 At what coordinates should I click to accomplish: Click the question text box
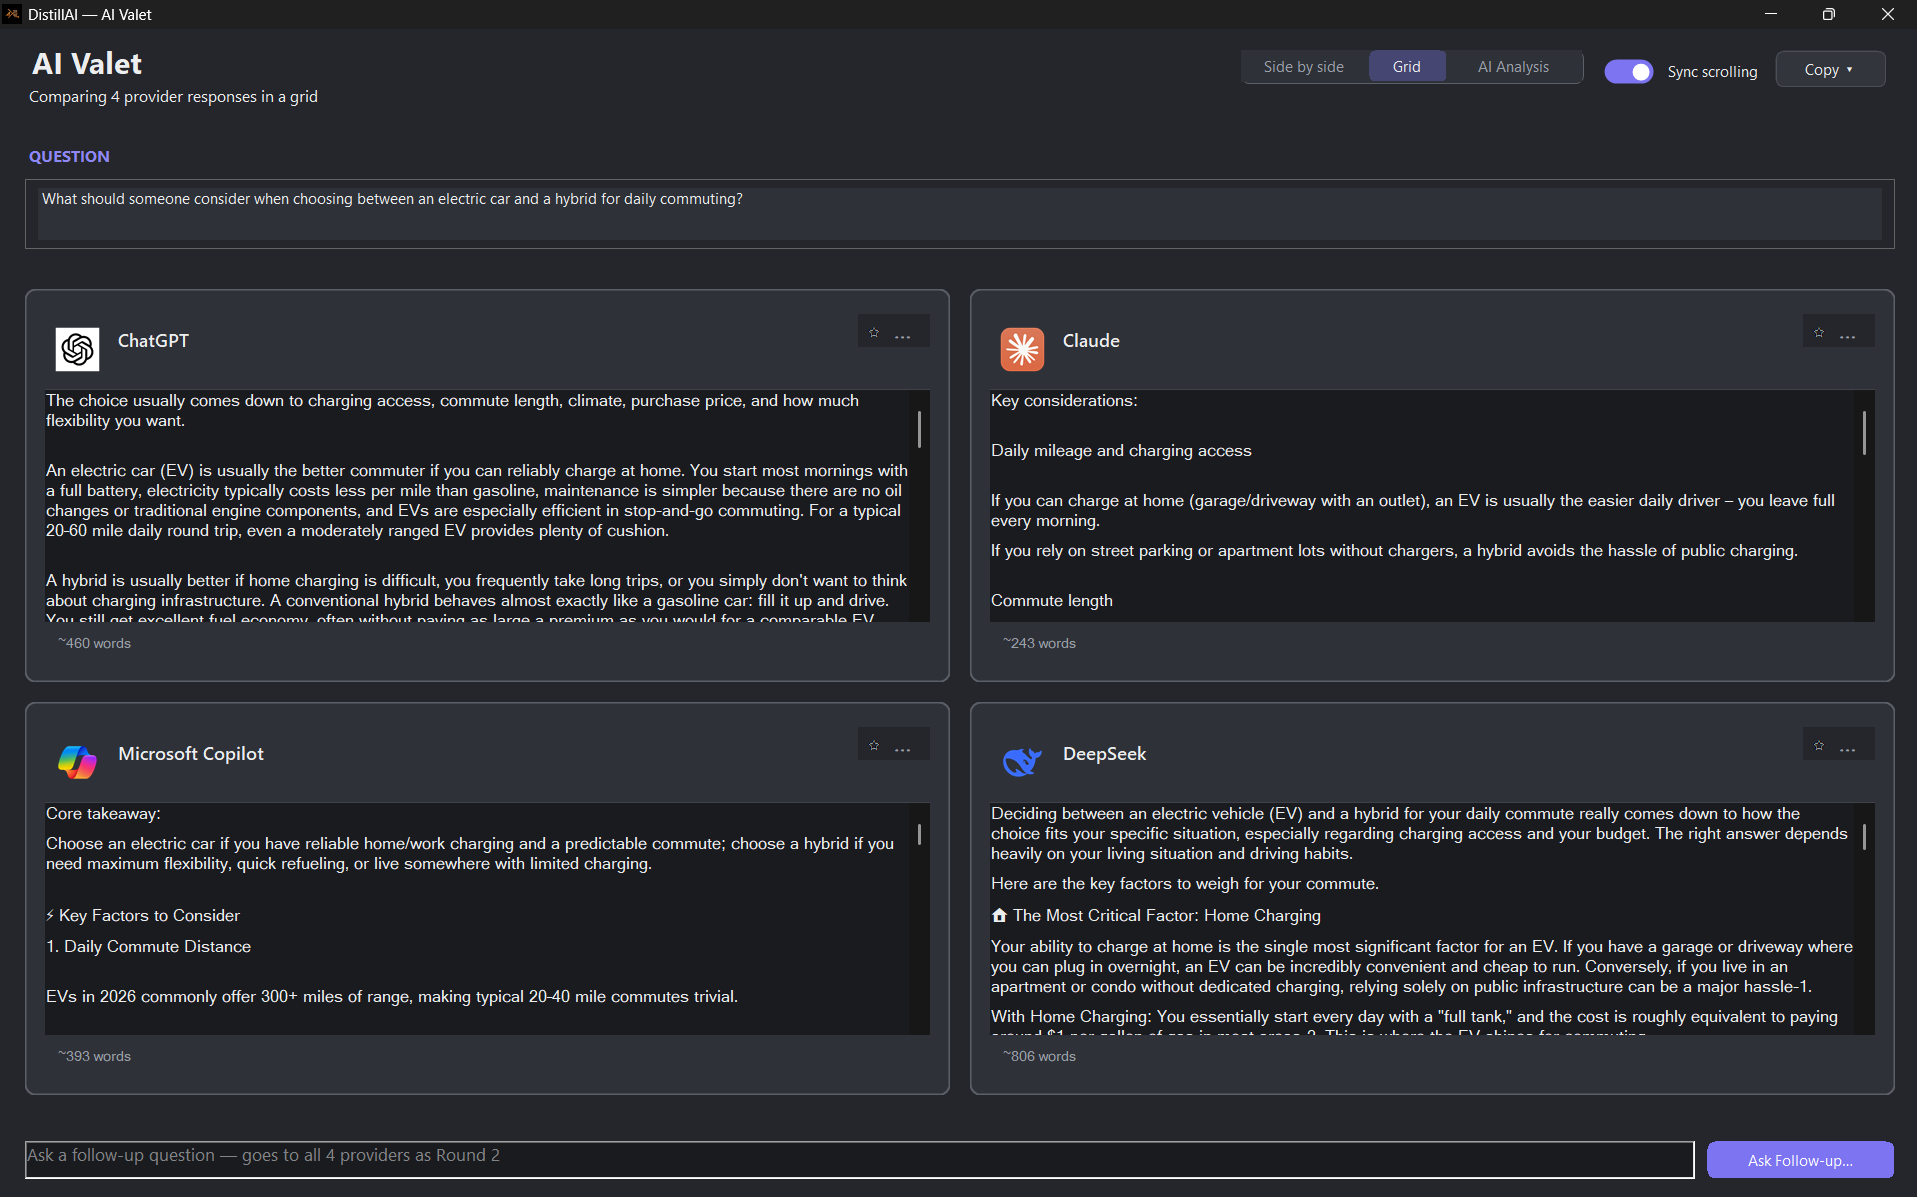(x=960, y=214)
